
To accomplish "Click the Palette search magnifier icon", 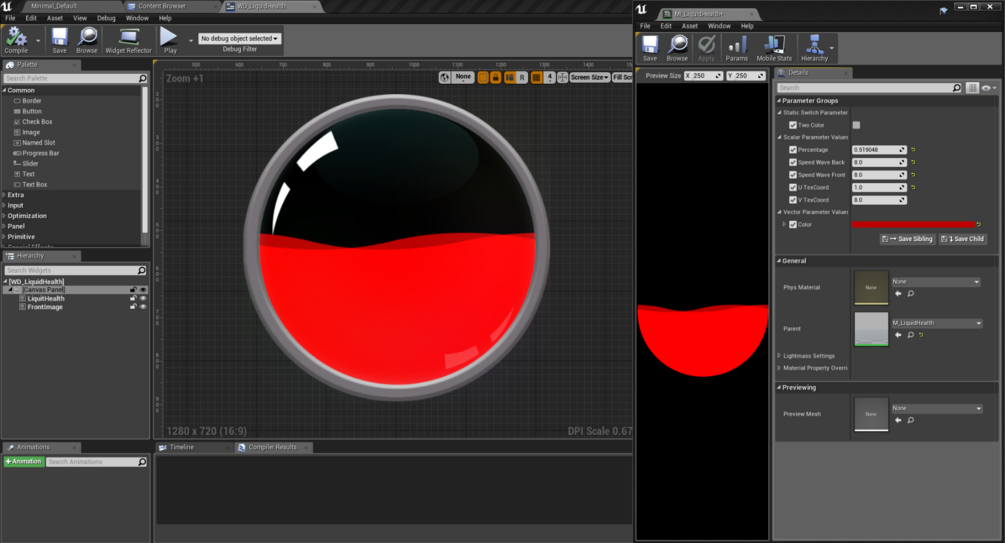I will point(142,78).
